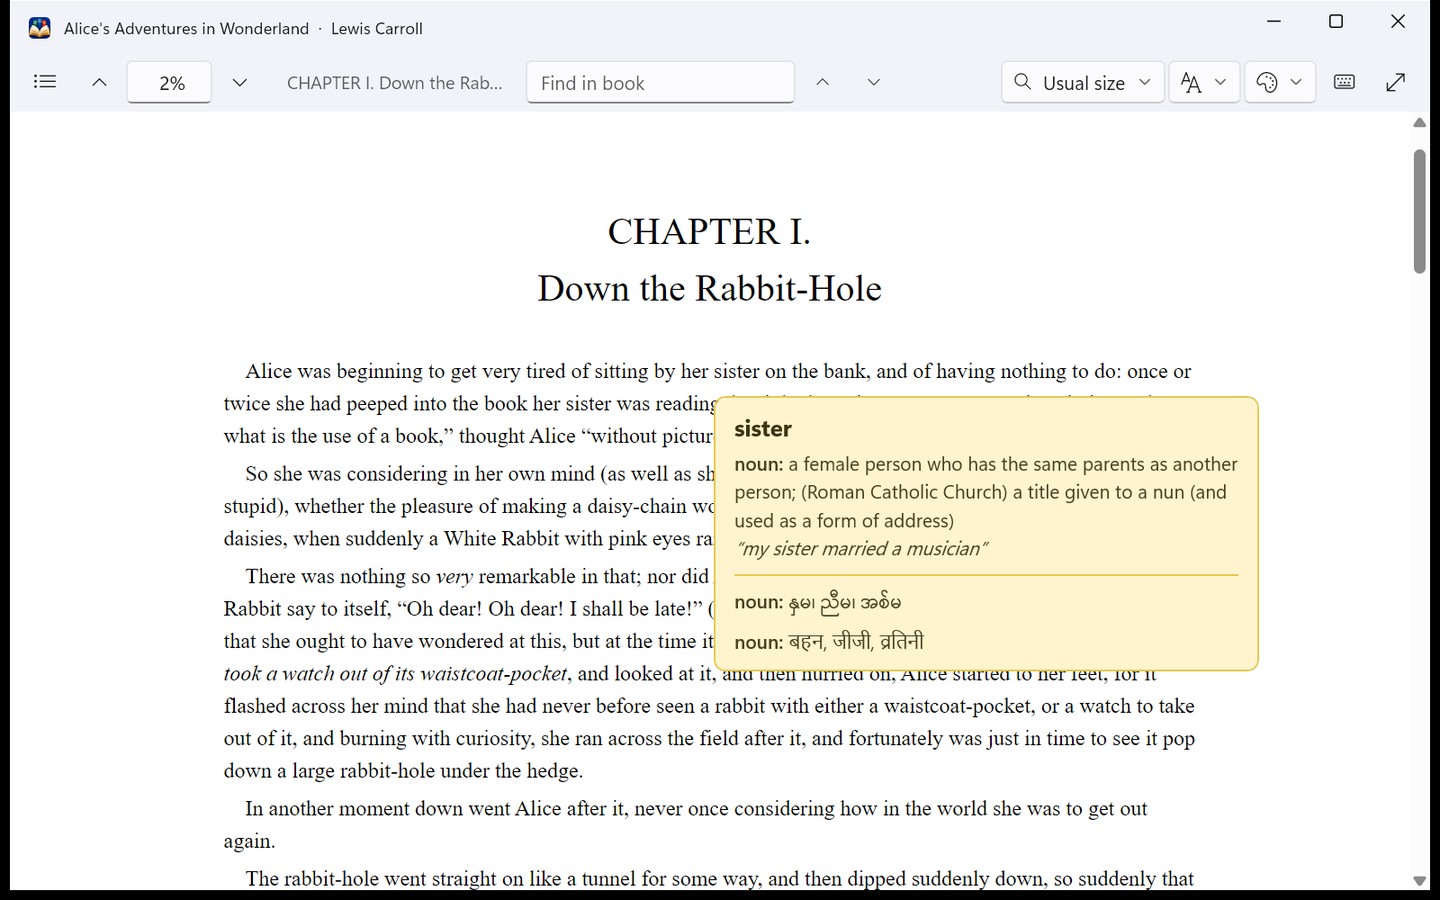Click the vertical scrollbar thumb
The width and height of the screenshot is (1440, 900).
1419,211
